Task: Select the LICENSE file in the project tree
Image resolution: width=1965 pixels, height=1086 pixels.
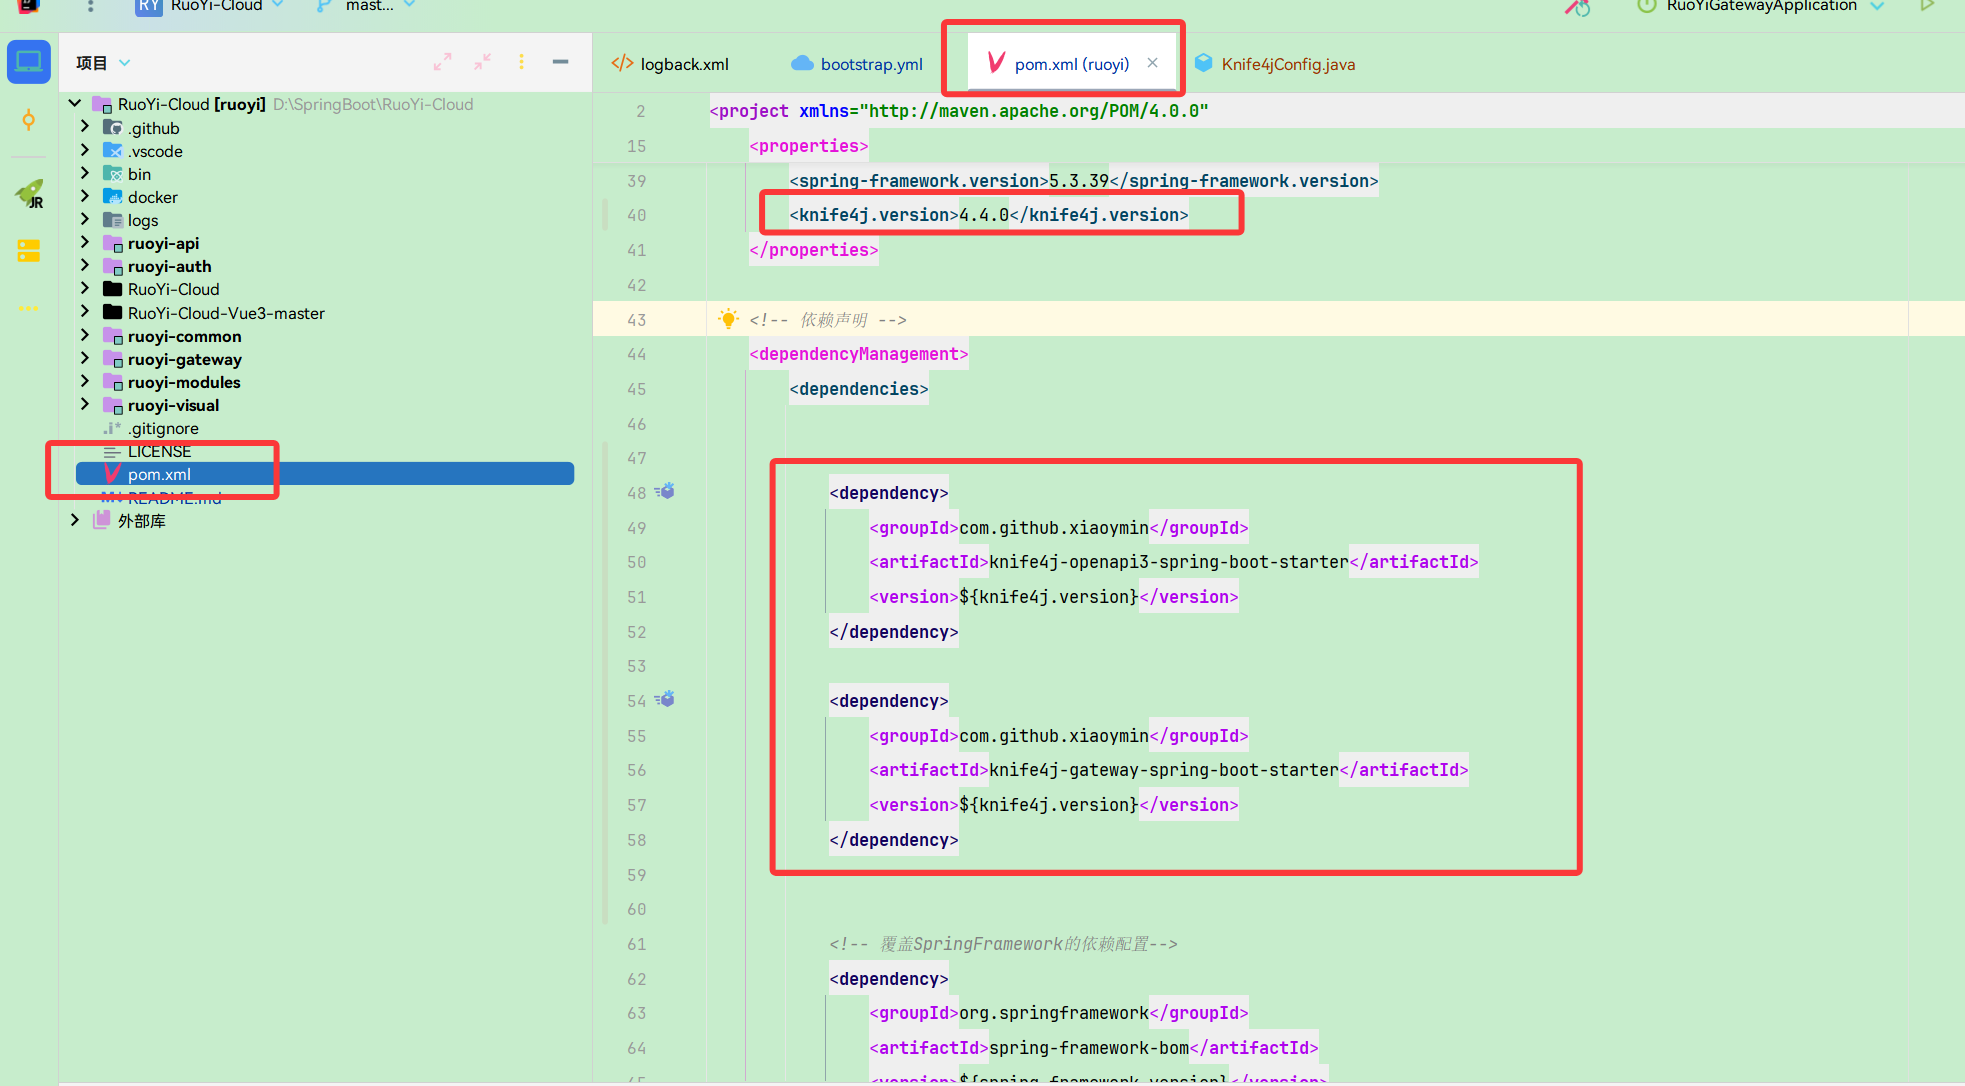Action: (x=160, y=450)
